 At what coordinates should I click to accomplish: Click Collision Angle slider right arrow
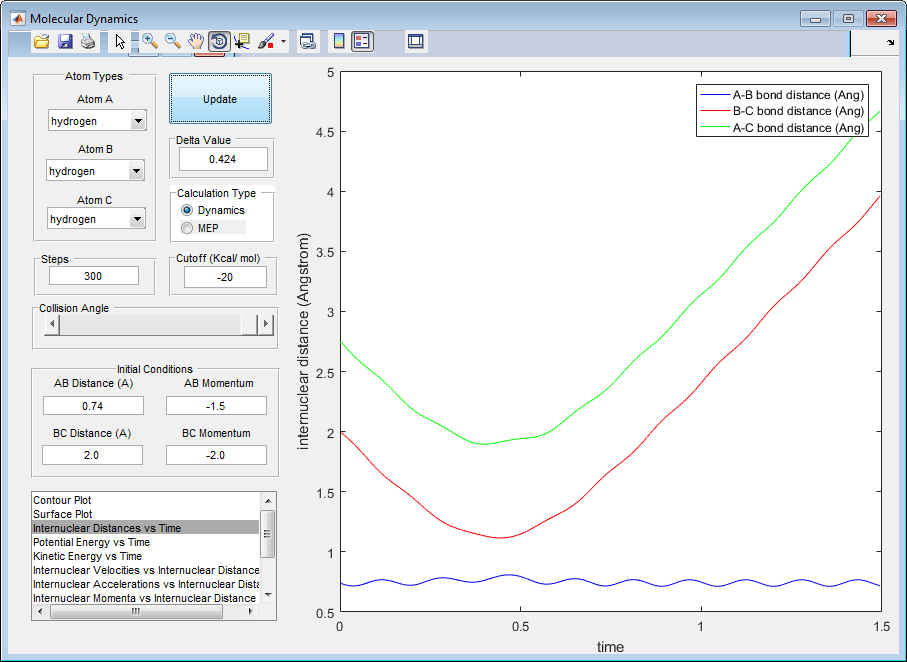click(265, 324)
